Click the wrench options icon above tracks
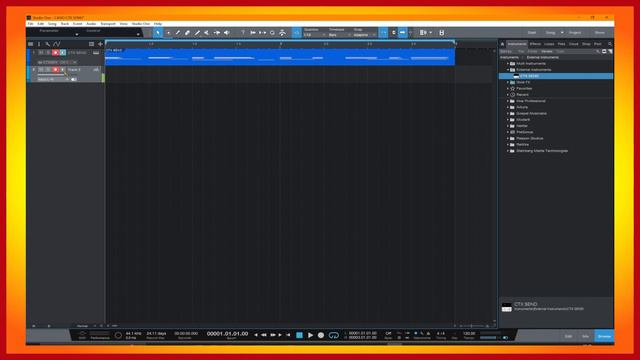The height and width of the screenshot is (360, 640). tap(48, 44)
